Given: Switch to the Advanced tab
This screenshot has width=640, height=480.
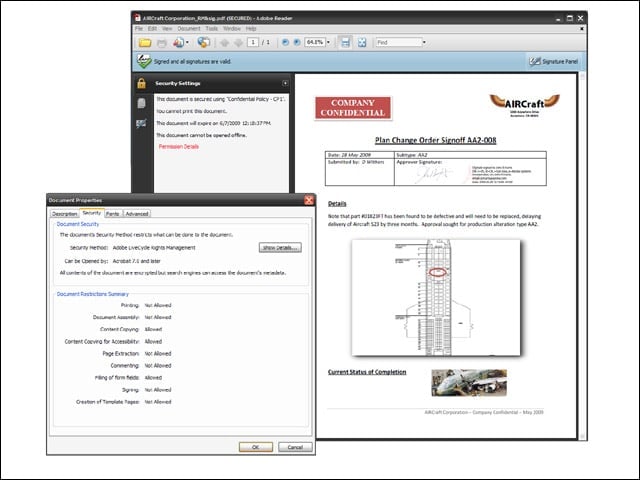Looking at the screenshot, I should tap(137, 213).
